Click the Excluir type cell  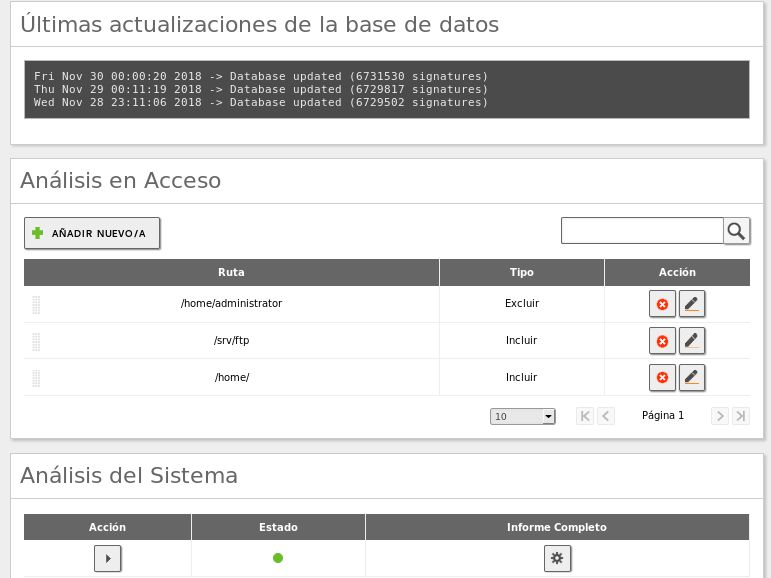click(x=522, y=304)
